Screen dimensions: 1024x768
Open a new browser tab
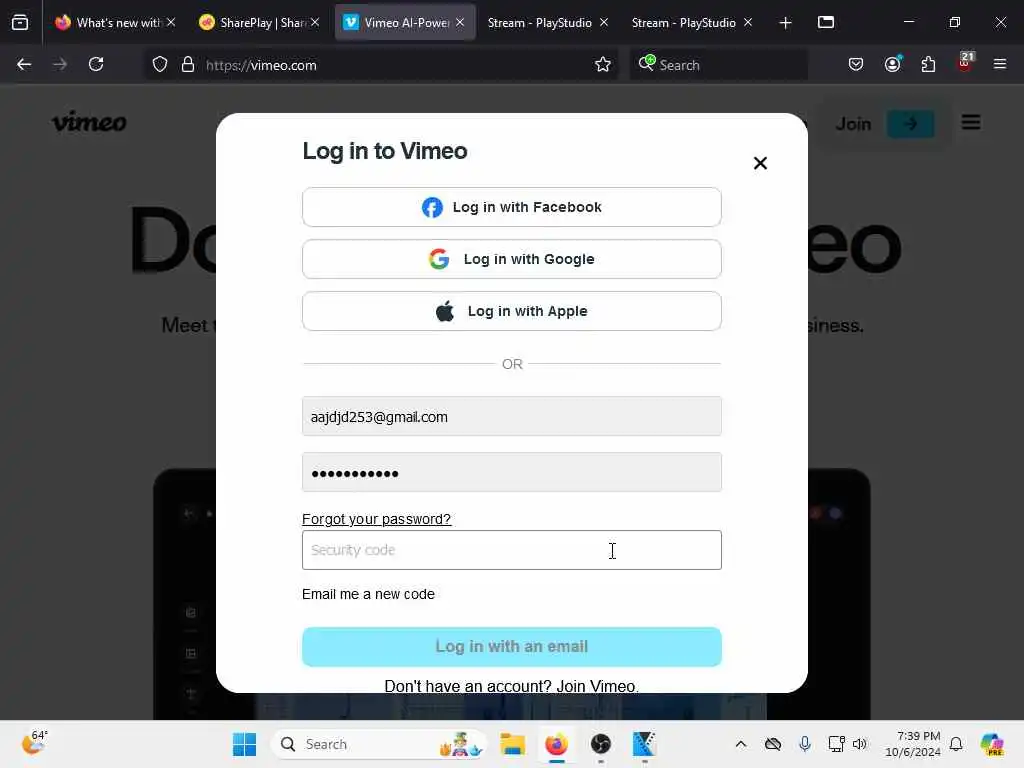(786, 23)
